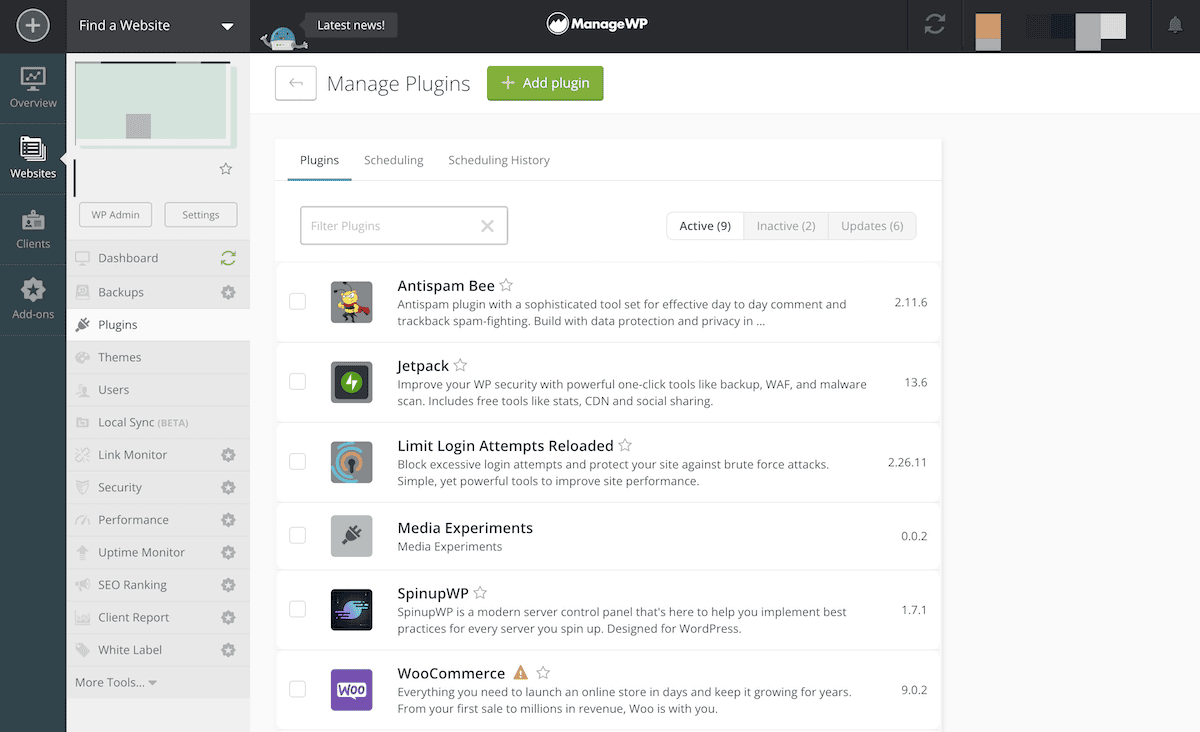Click the add website plus icon
The height and width of the screenshot is (732, 1200).
pos(33,25)
